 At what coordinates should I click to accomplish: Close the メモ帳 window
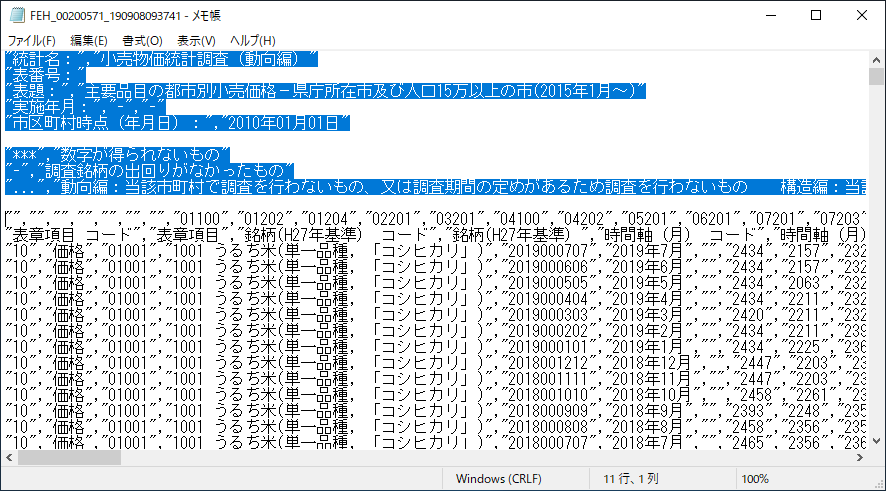[862, 16]
